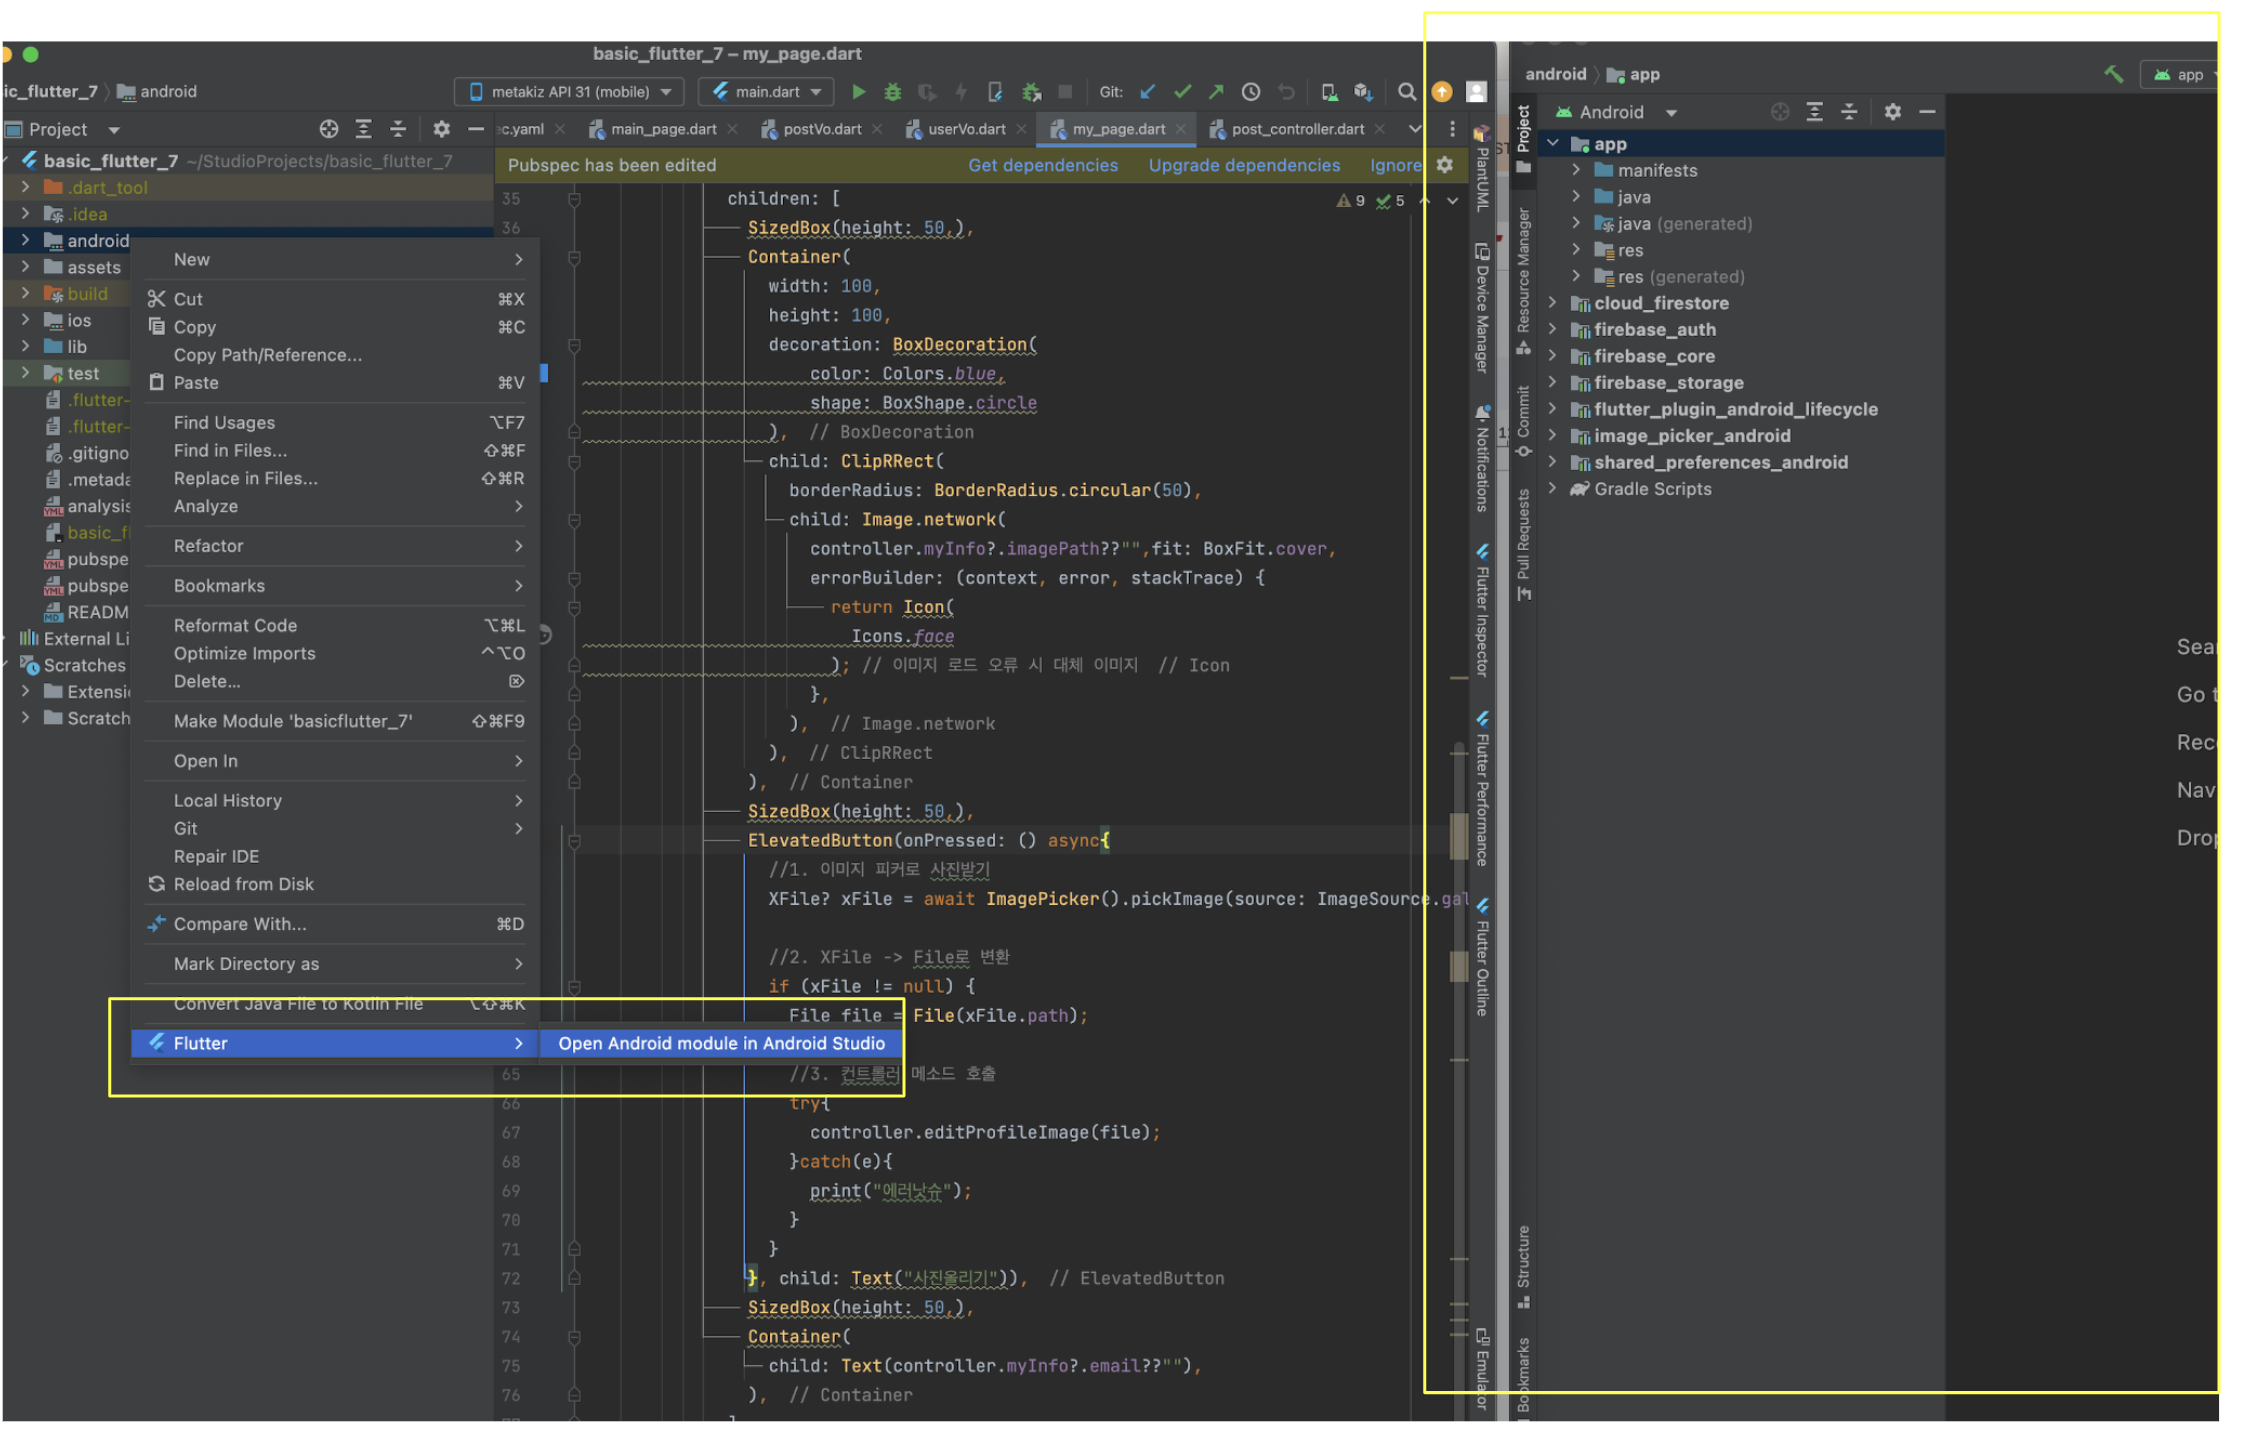The image size is (2256, 1434).
Task: Open the metakiz API 31 device dropdown
Action: 570,92
